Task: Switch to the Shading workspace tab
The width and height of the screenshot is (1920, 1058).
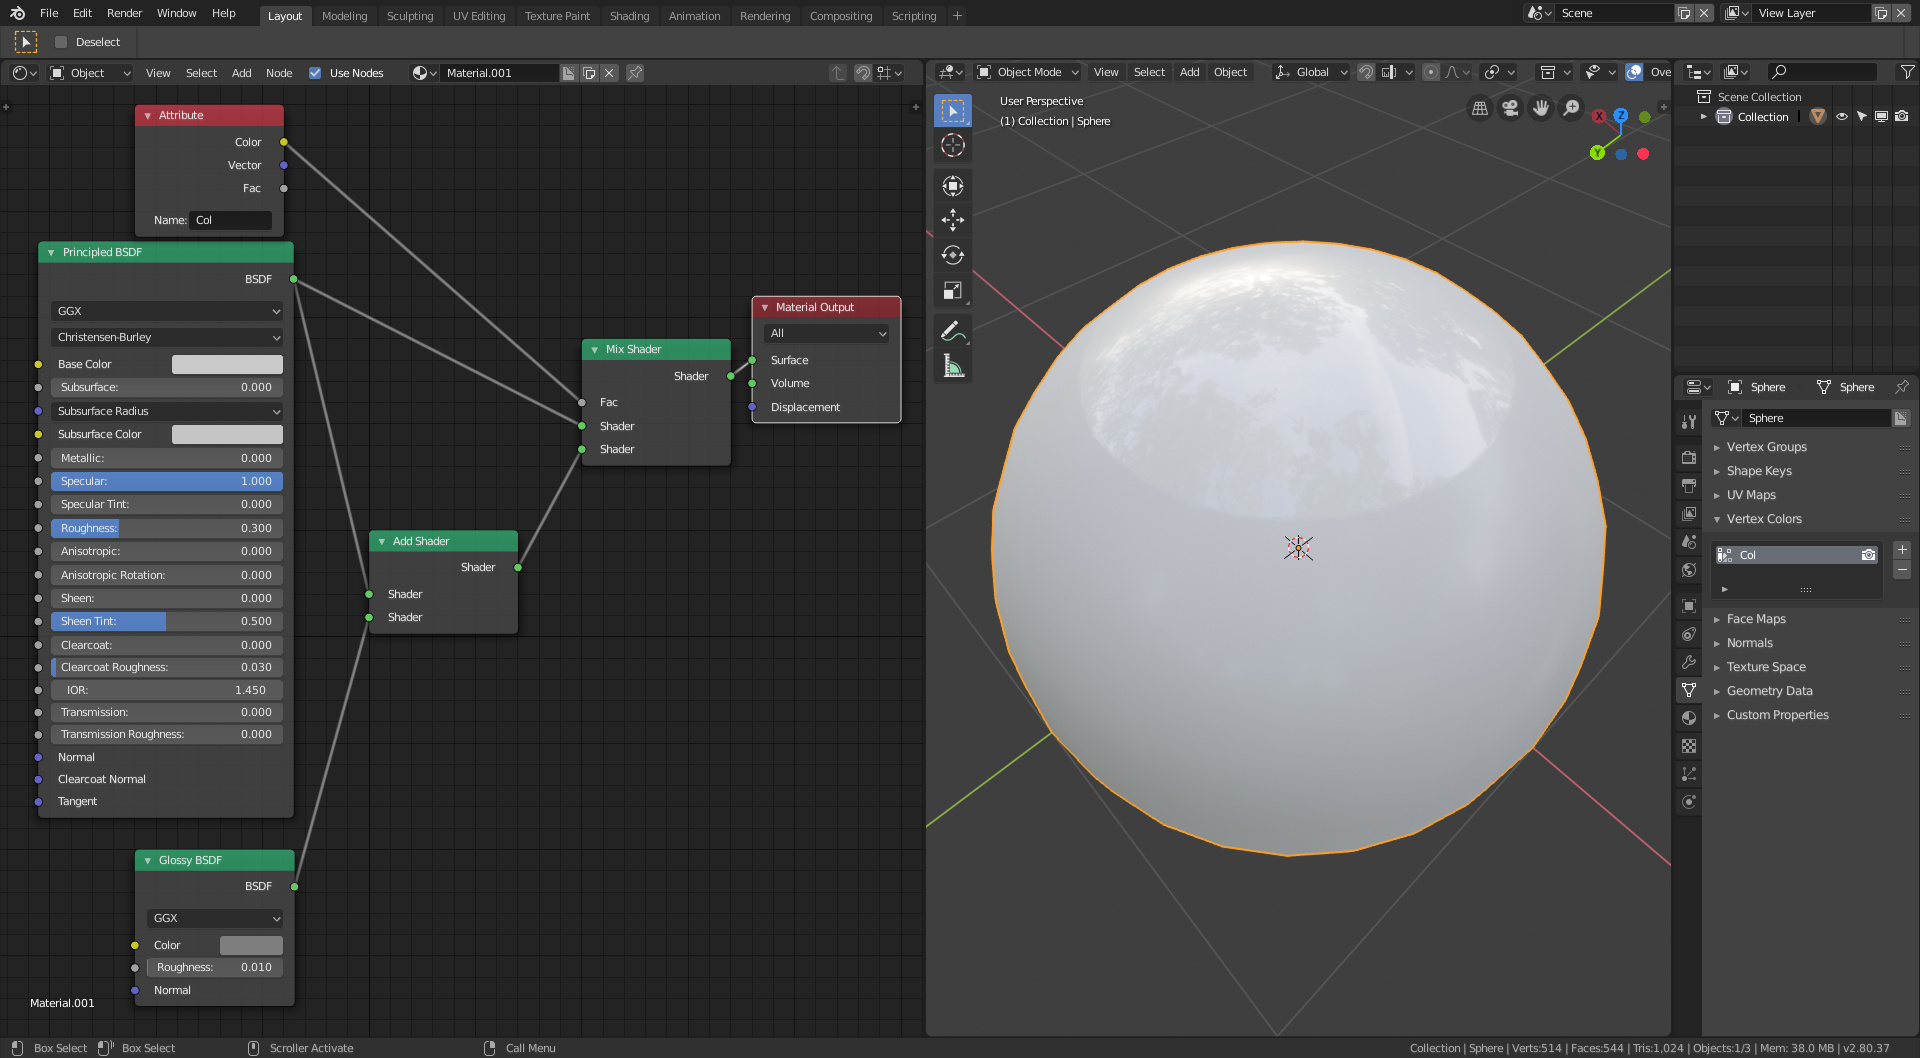Action: point(630,15)
